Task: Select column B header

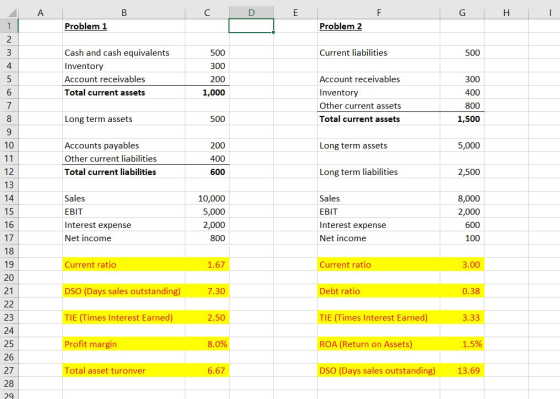Action: coord(124,13)
